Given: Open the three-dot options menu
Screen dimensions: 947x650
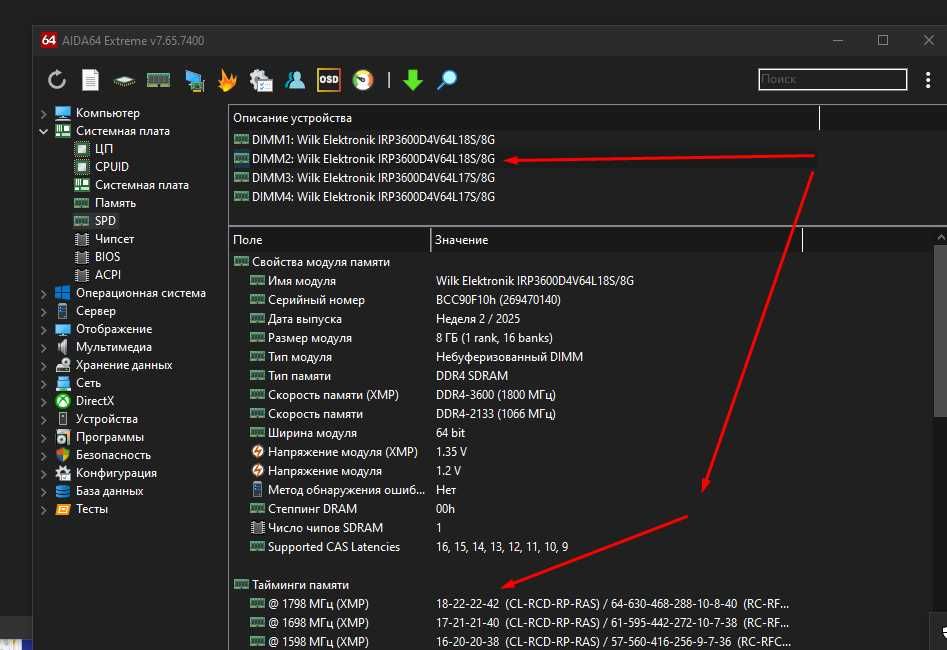Looking at the screenshot, I should tap(928, 80).
